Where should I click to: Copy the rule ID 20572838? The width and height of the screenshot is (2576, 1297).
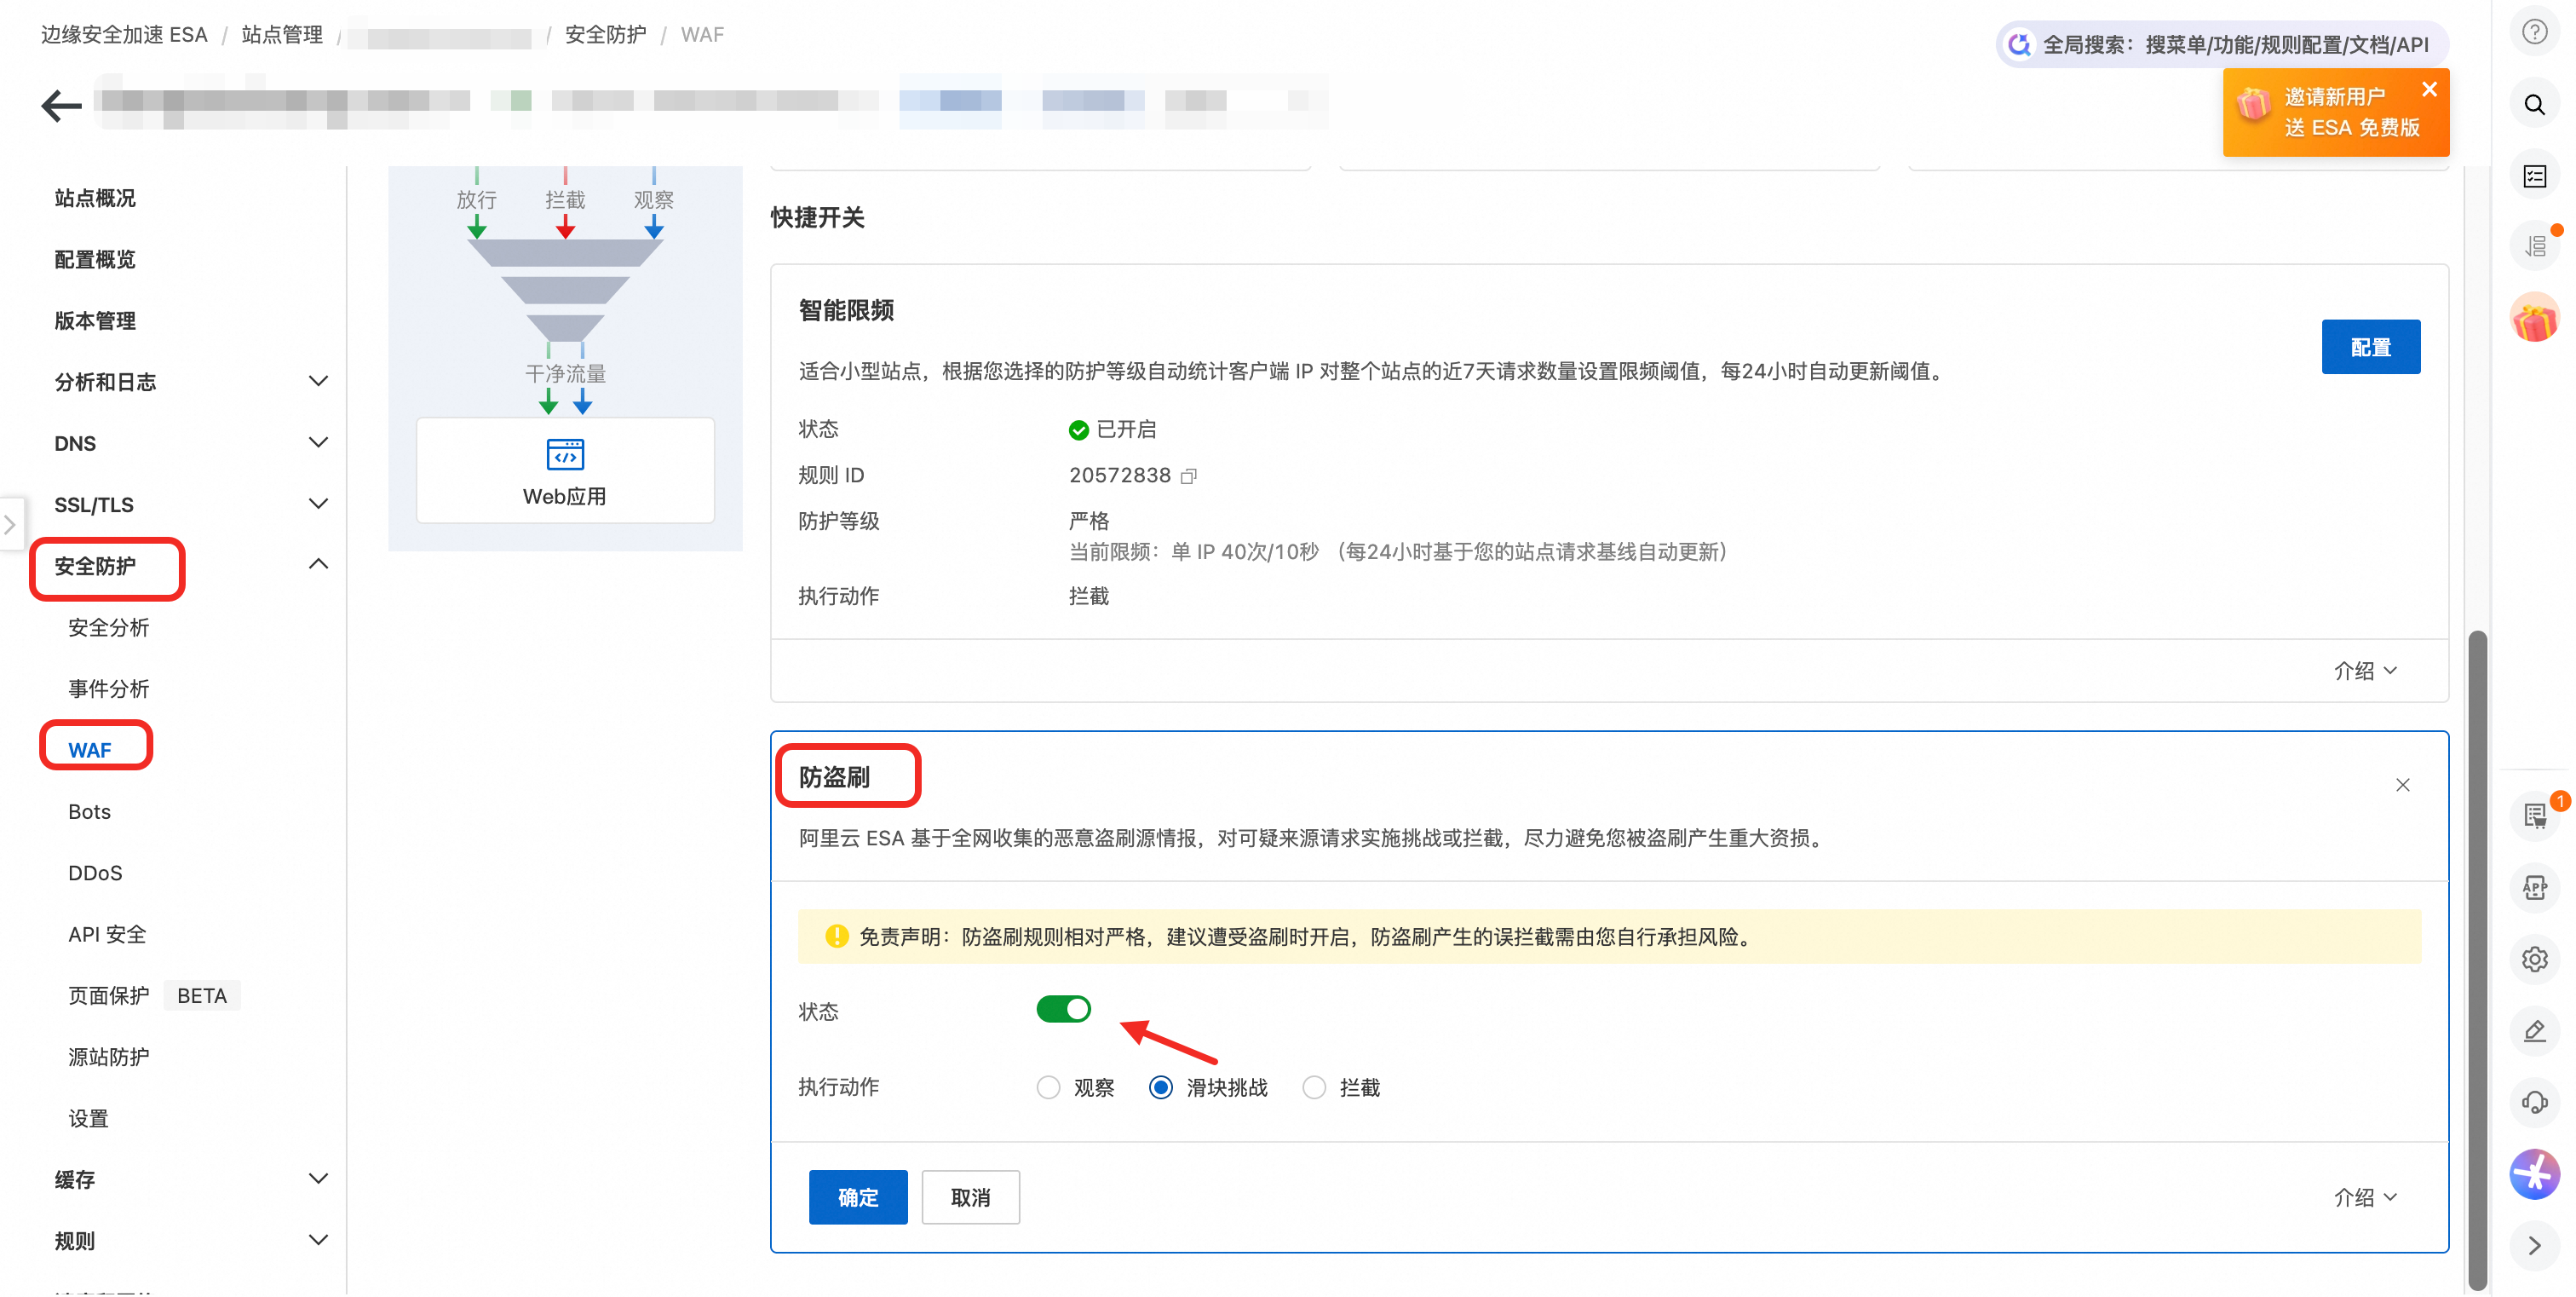(1188, 476)
